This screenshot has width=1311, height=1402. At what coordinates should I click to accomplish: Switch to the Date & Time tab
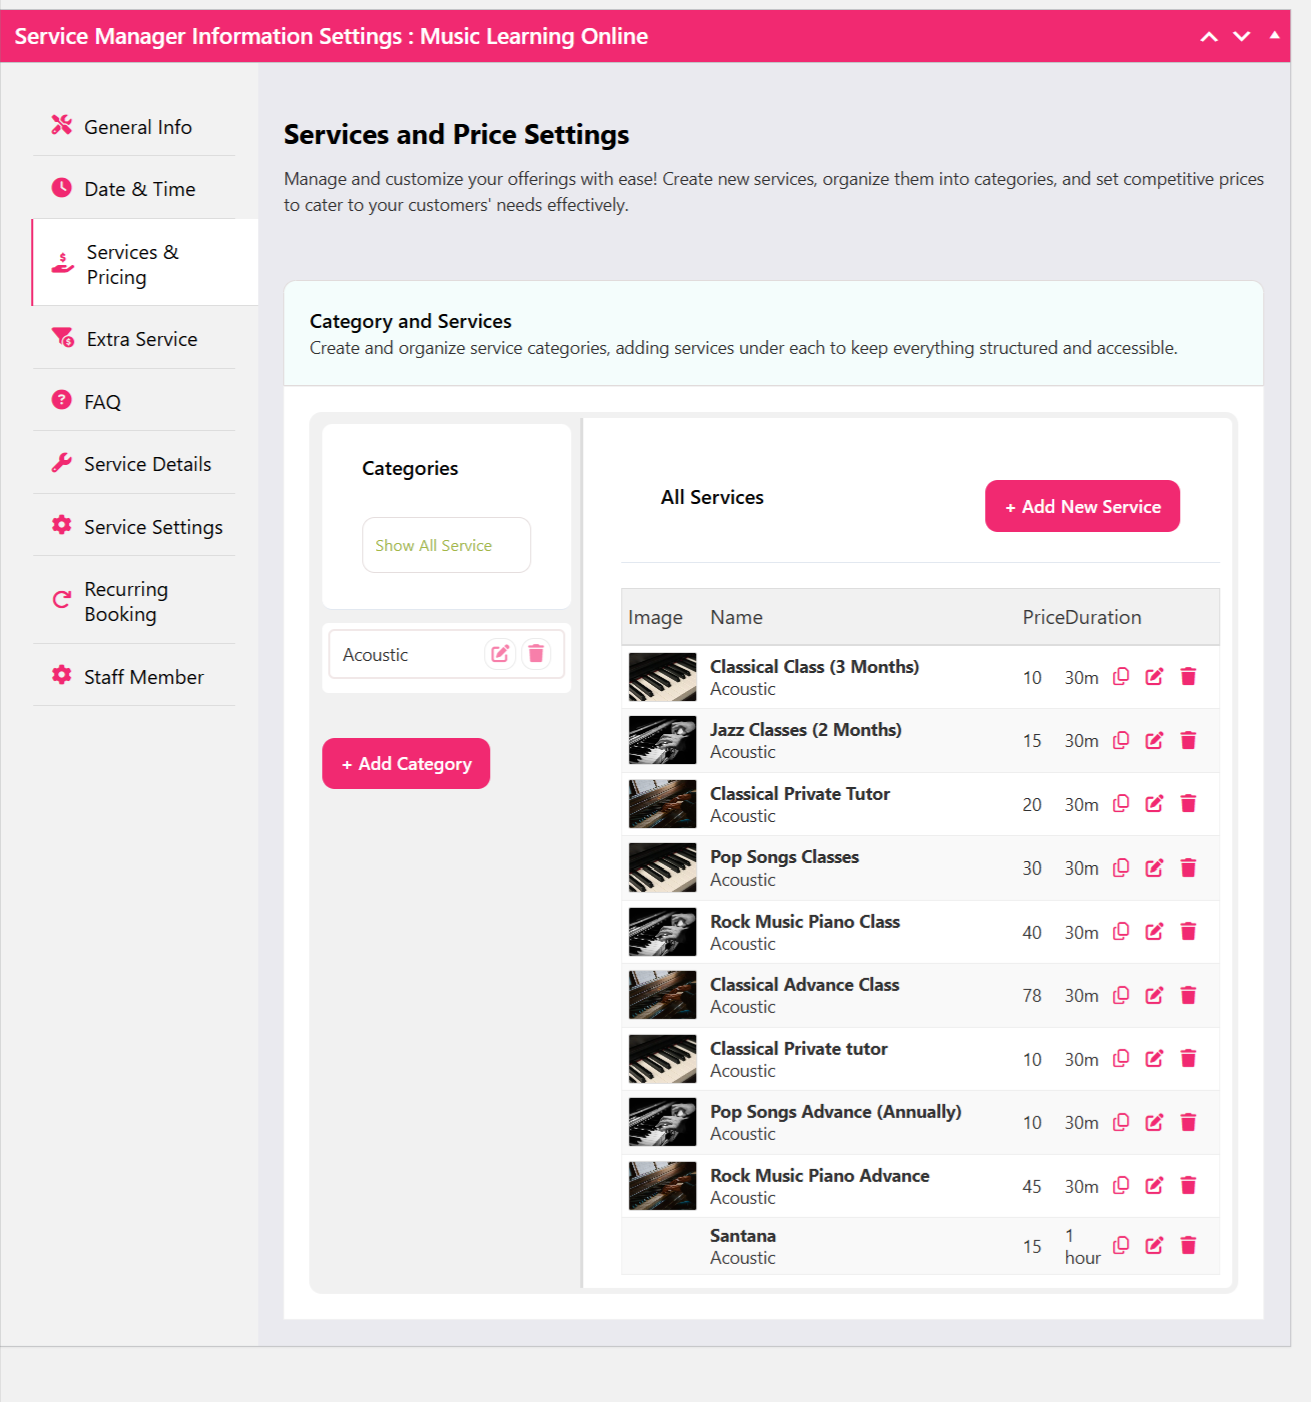click(x=139, y=189)
